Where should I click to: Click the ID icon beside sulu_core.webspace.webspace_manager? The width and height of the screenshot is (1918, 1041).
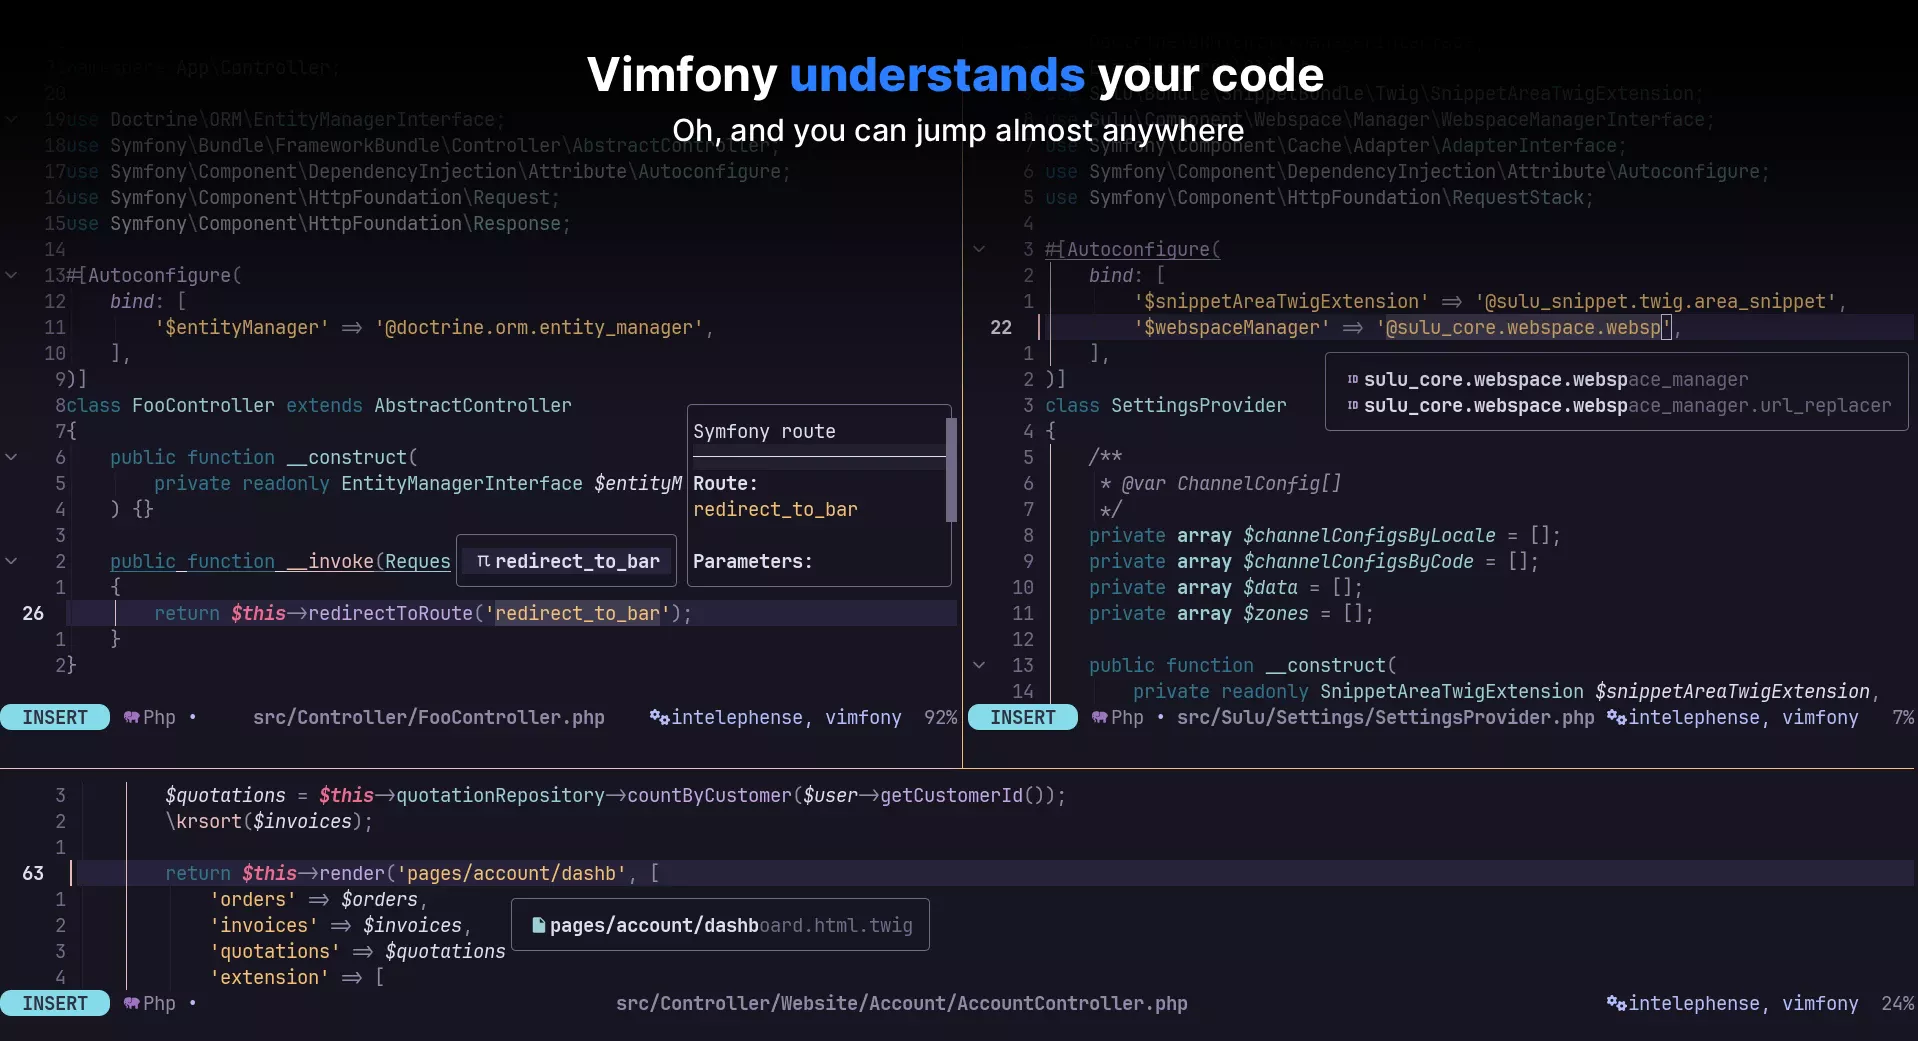point(1352,380)
